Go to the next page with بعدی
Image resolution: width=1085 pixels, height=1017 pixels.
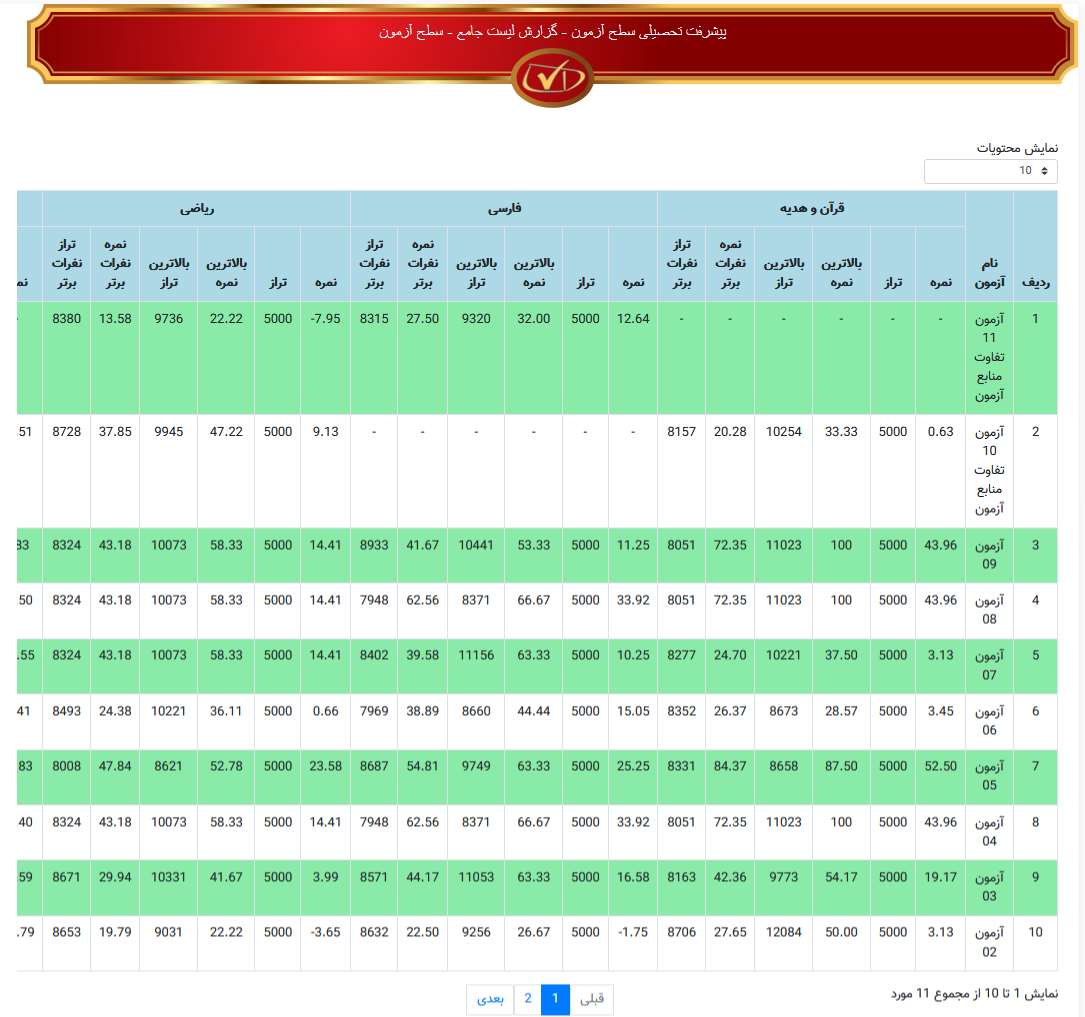(x=490, y=999)
